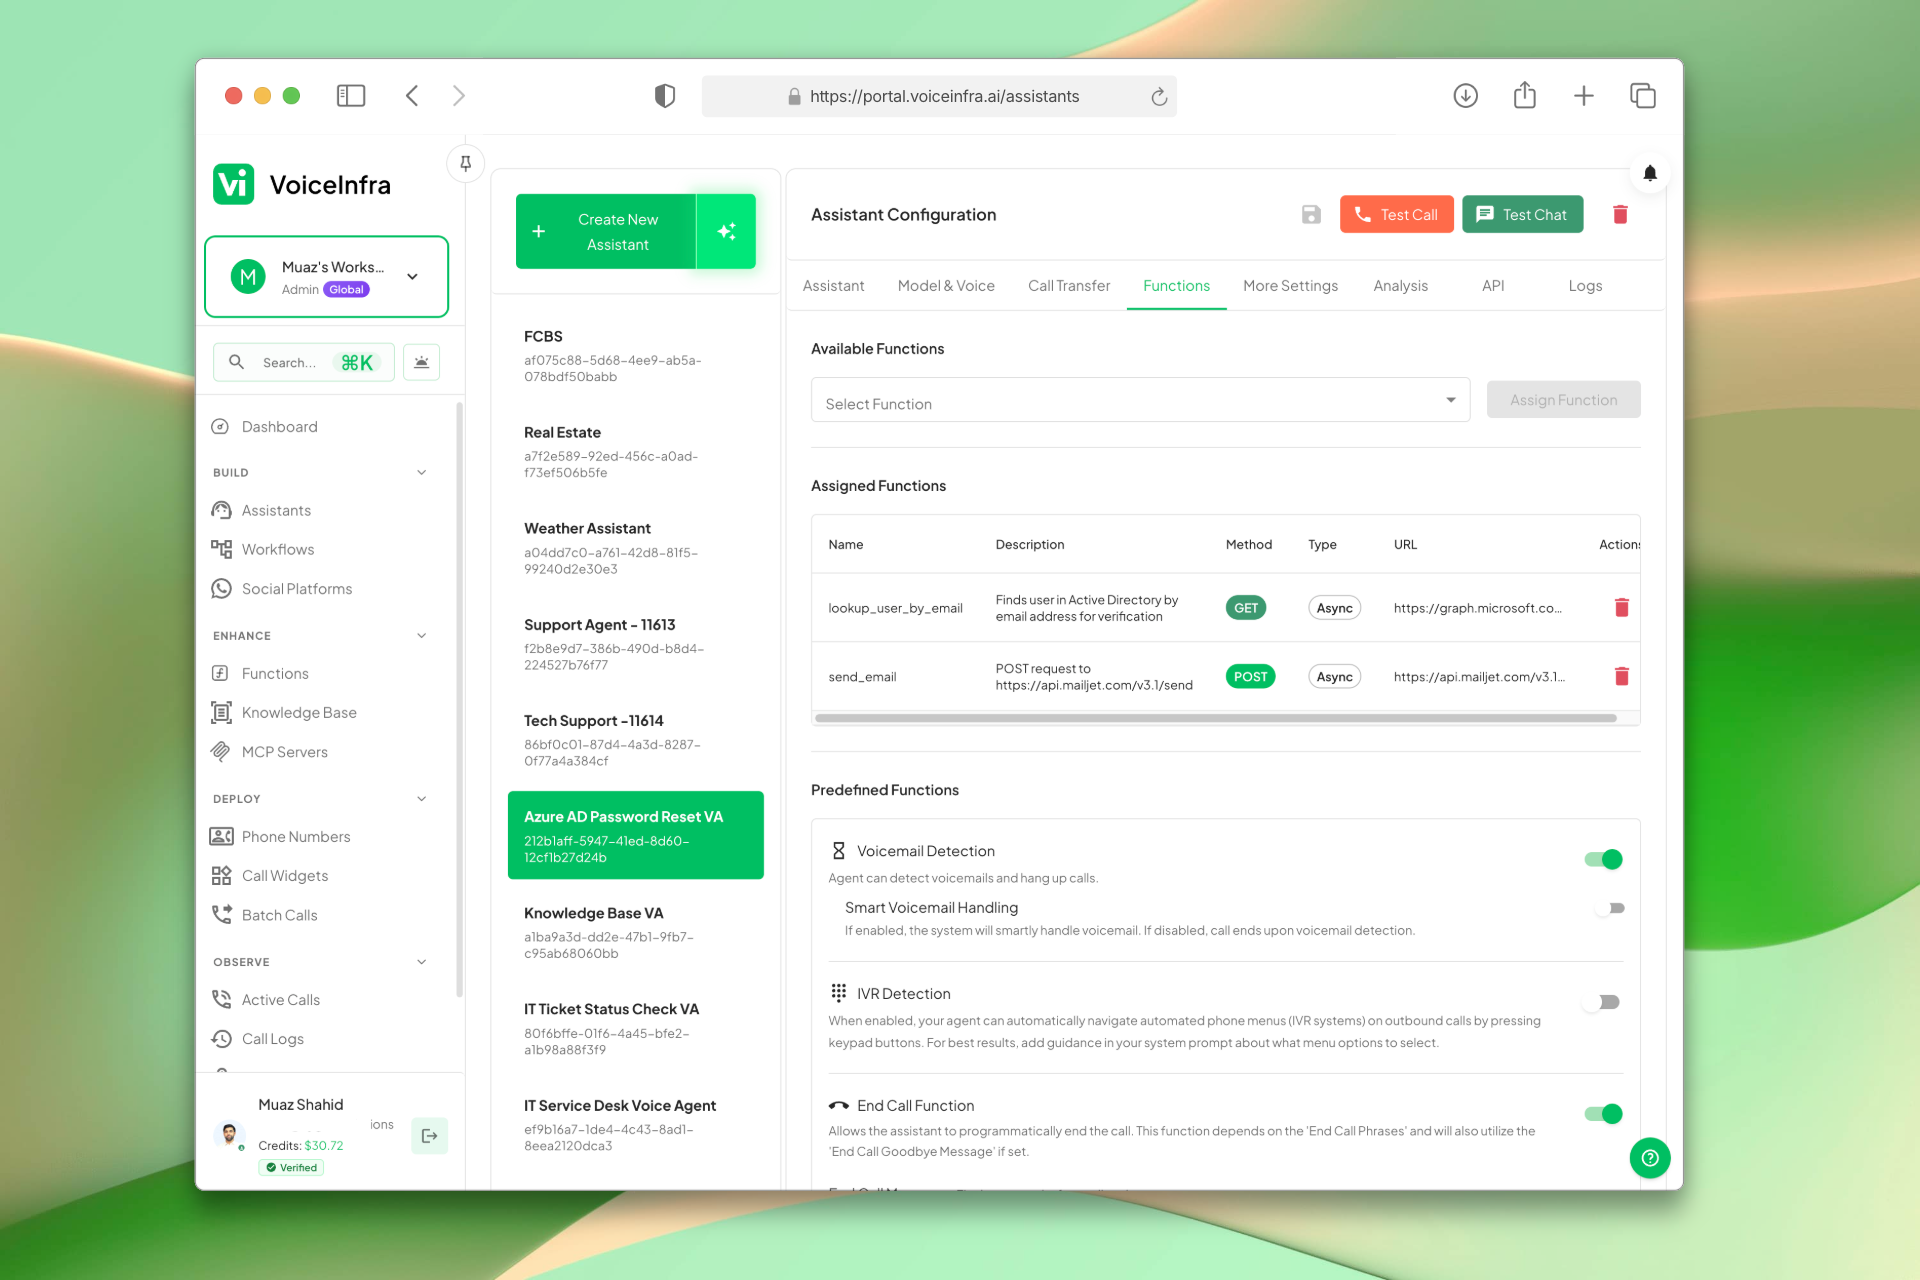Collapse the BUILD sidebar section

click(x=421, y=472)
